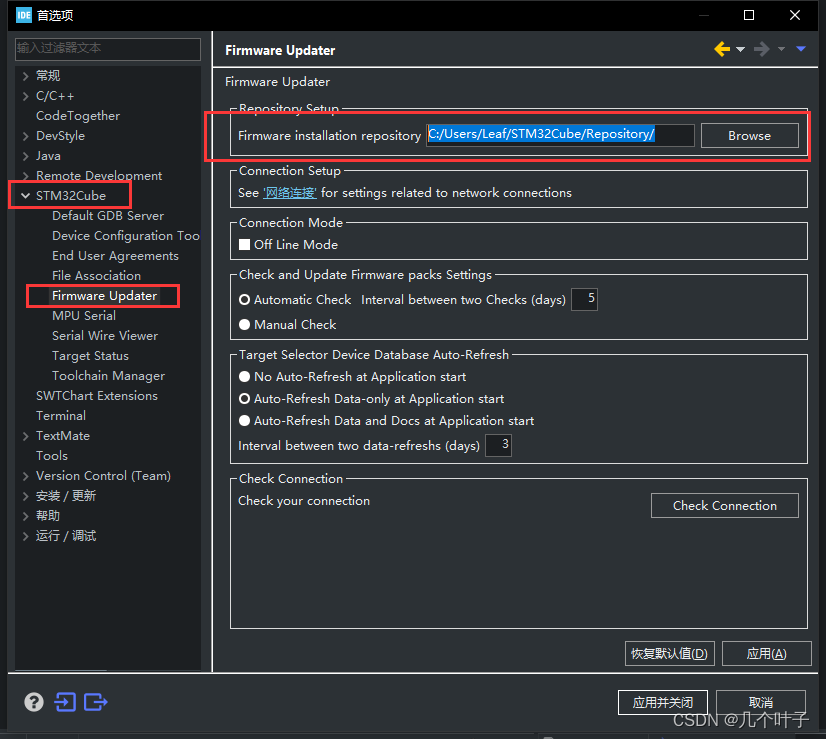Expand the 运行 / 调试 node
The height and width of the screenshot is (739, 826).
(25, 536)
